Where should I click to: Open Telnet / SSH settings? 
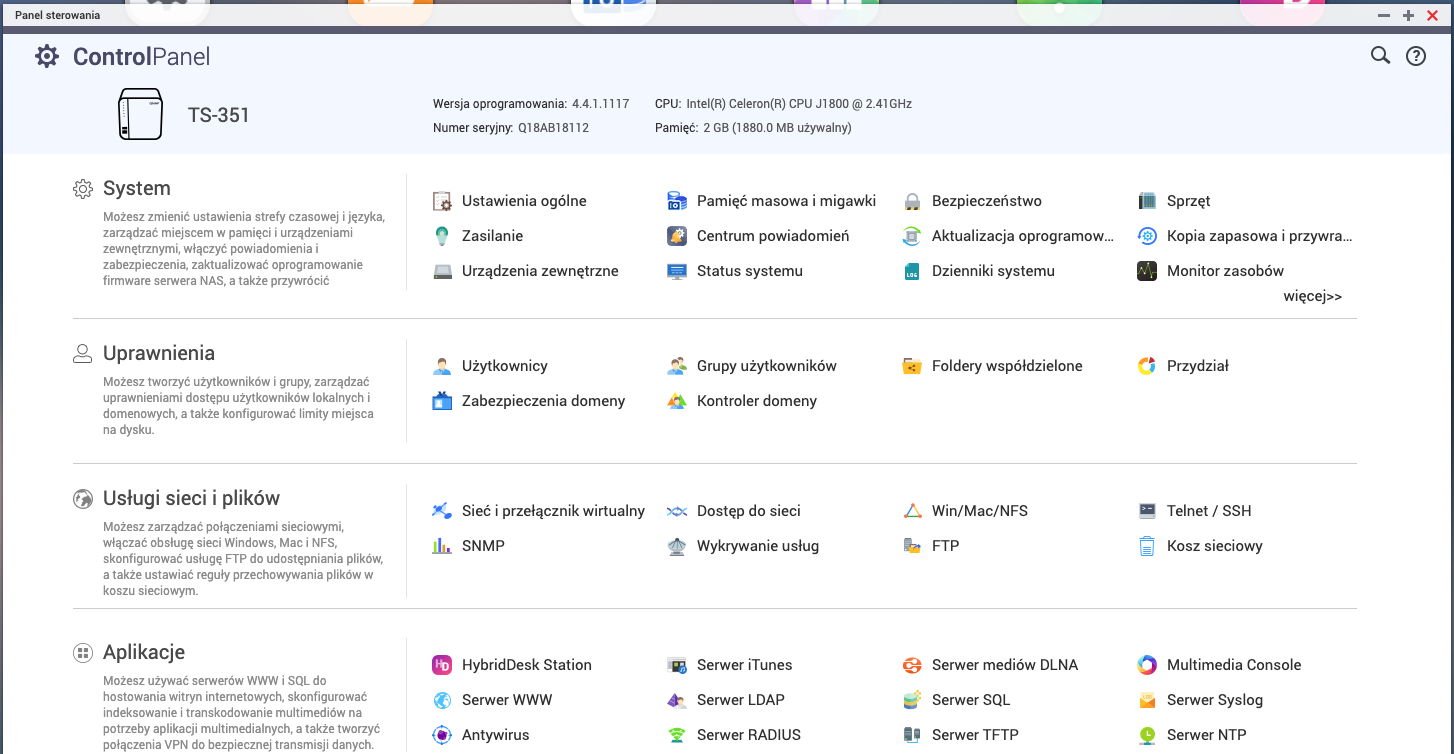pos(1208,511)
